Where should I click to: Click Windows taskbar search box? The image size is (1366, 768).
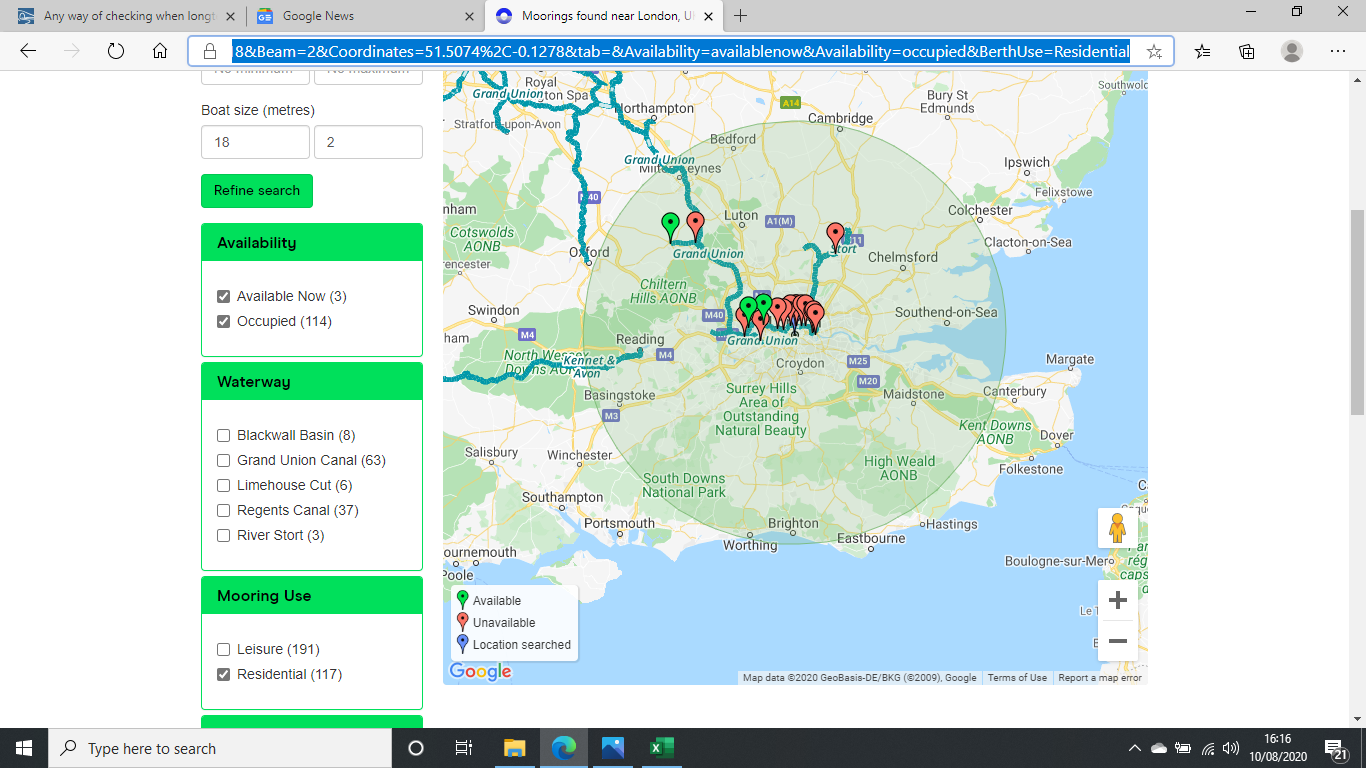[x=220, y=748]
